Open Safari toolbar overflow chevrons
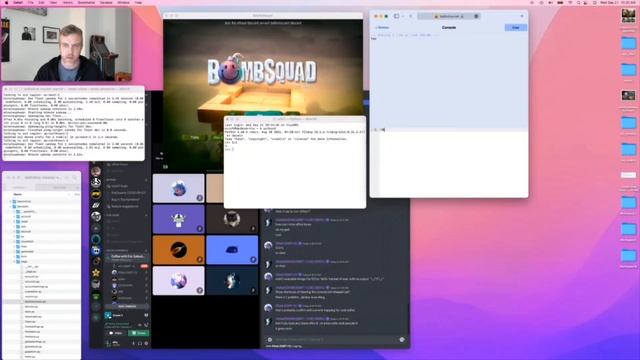Image resolution: width=640 pixels, height=360 pixels. click(522, 16)
